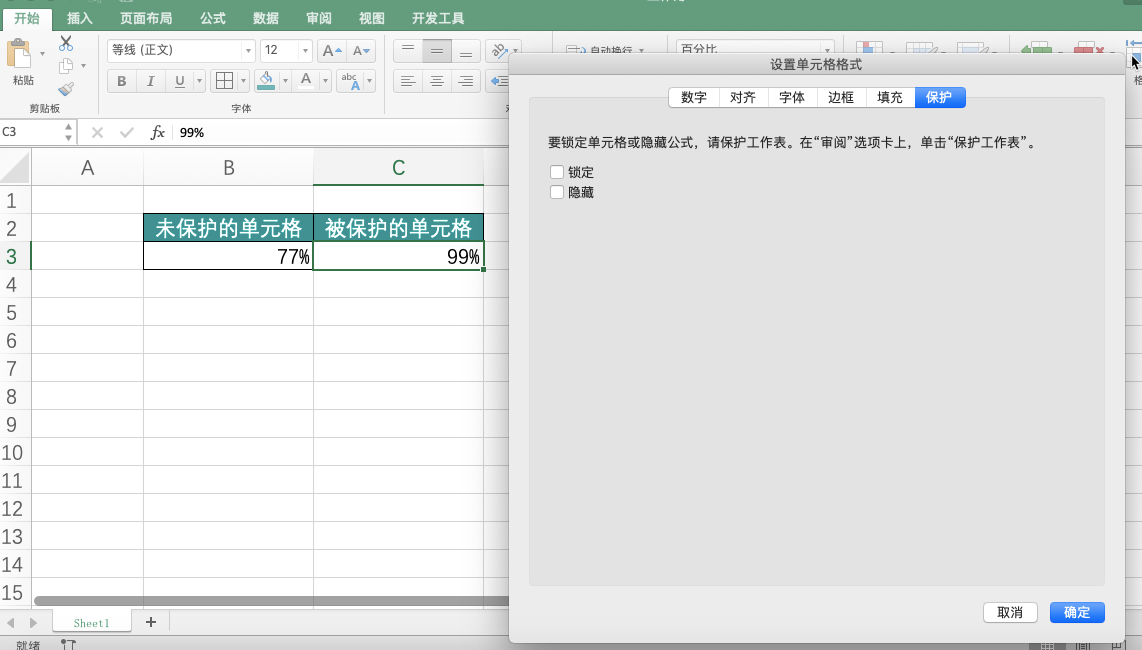Click the text orientation icon
This screenshot has width=1142, height=650.
tap(500, 50)
